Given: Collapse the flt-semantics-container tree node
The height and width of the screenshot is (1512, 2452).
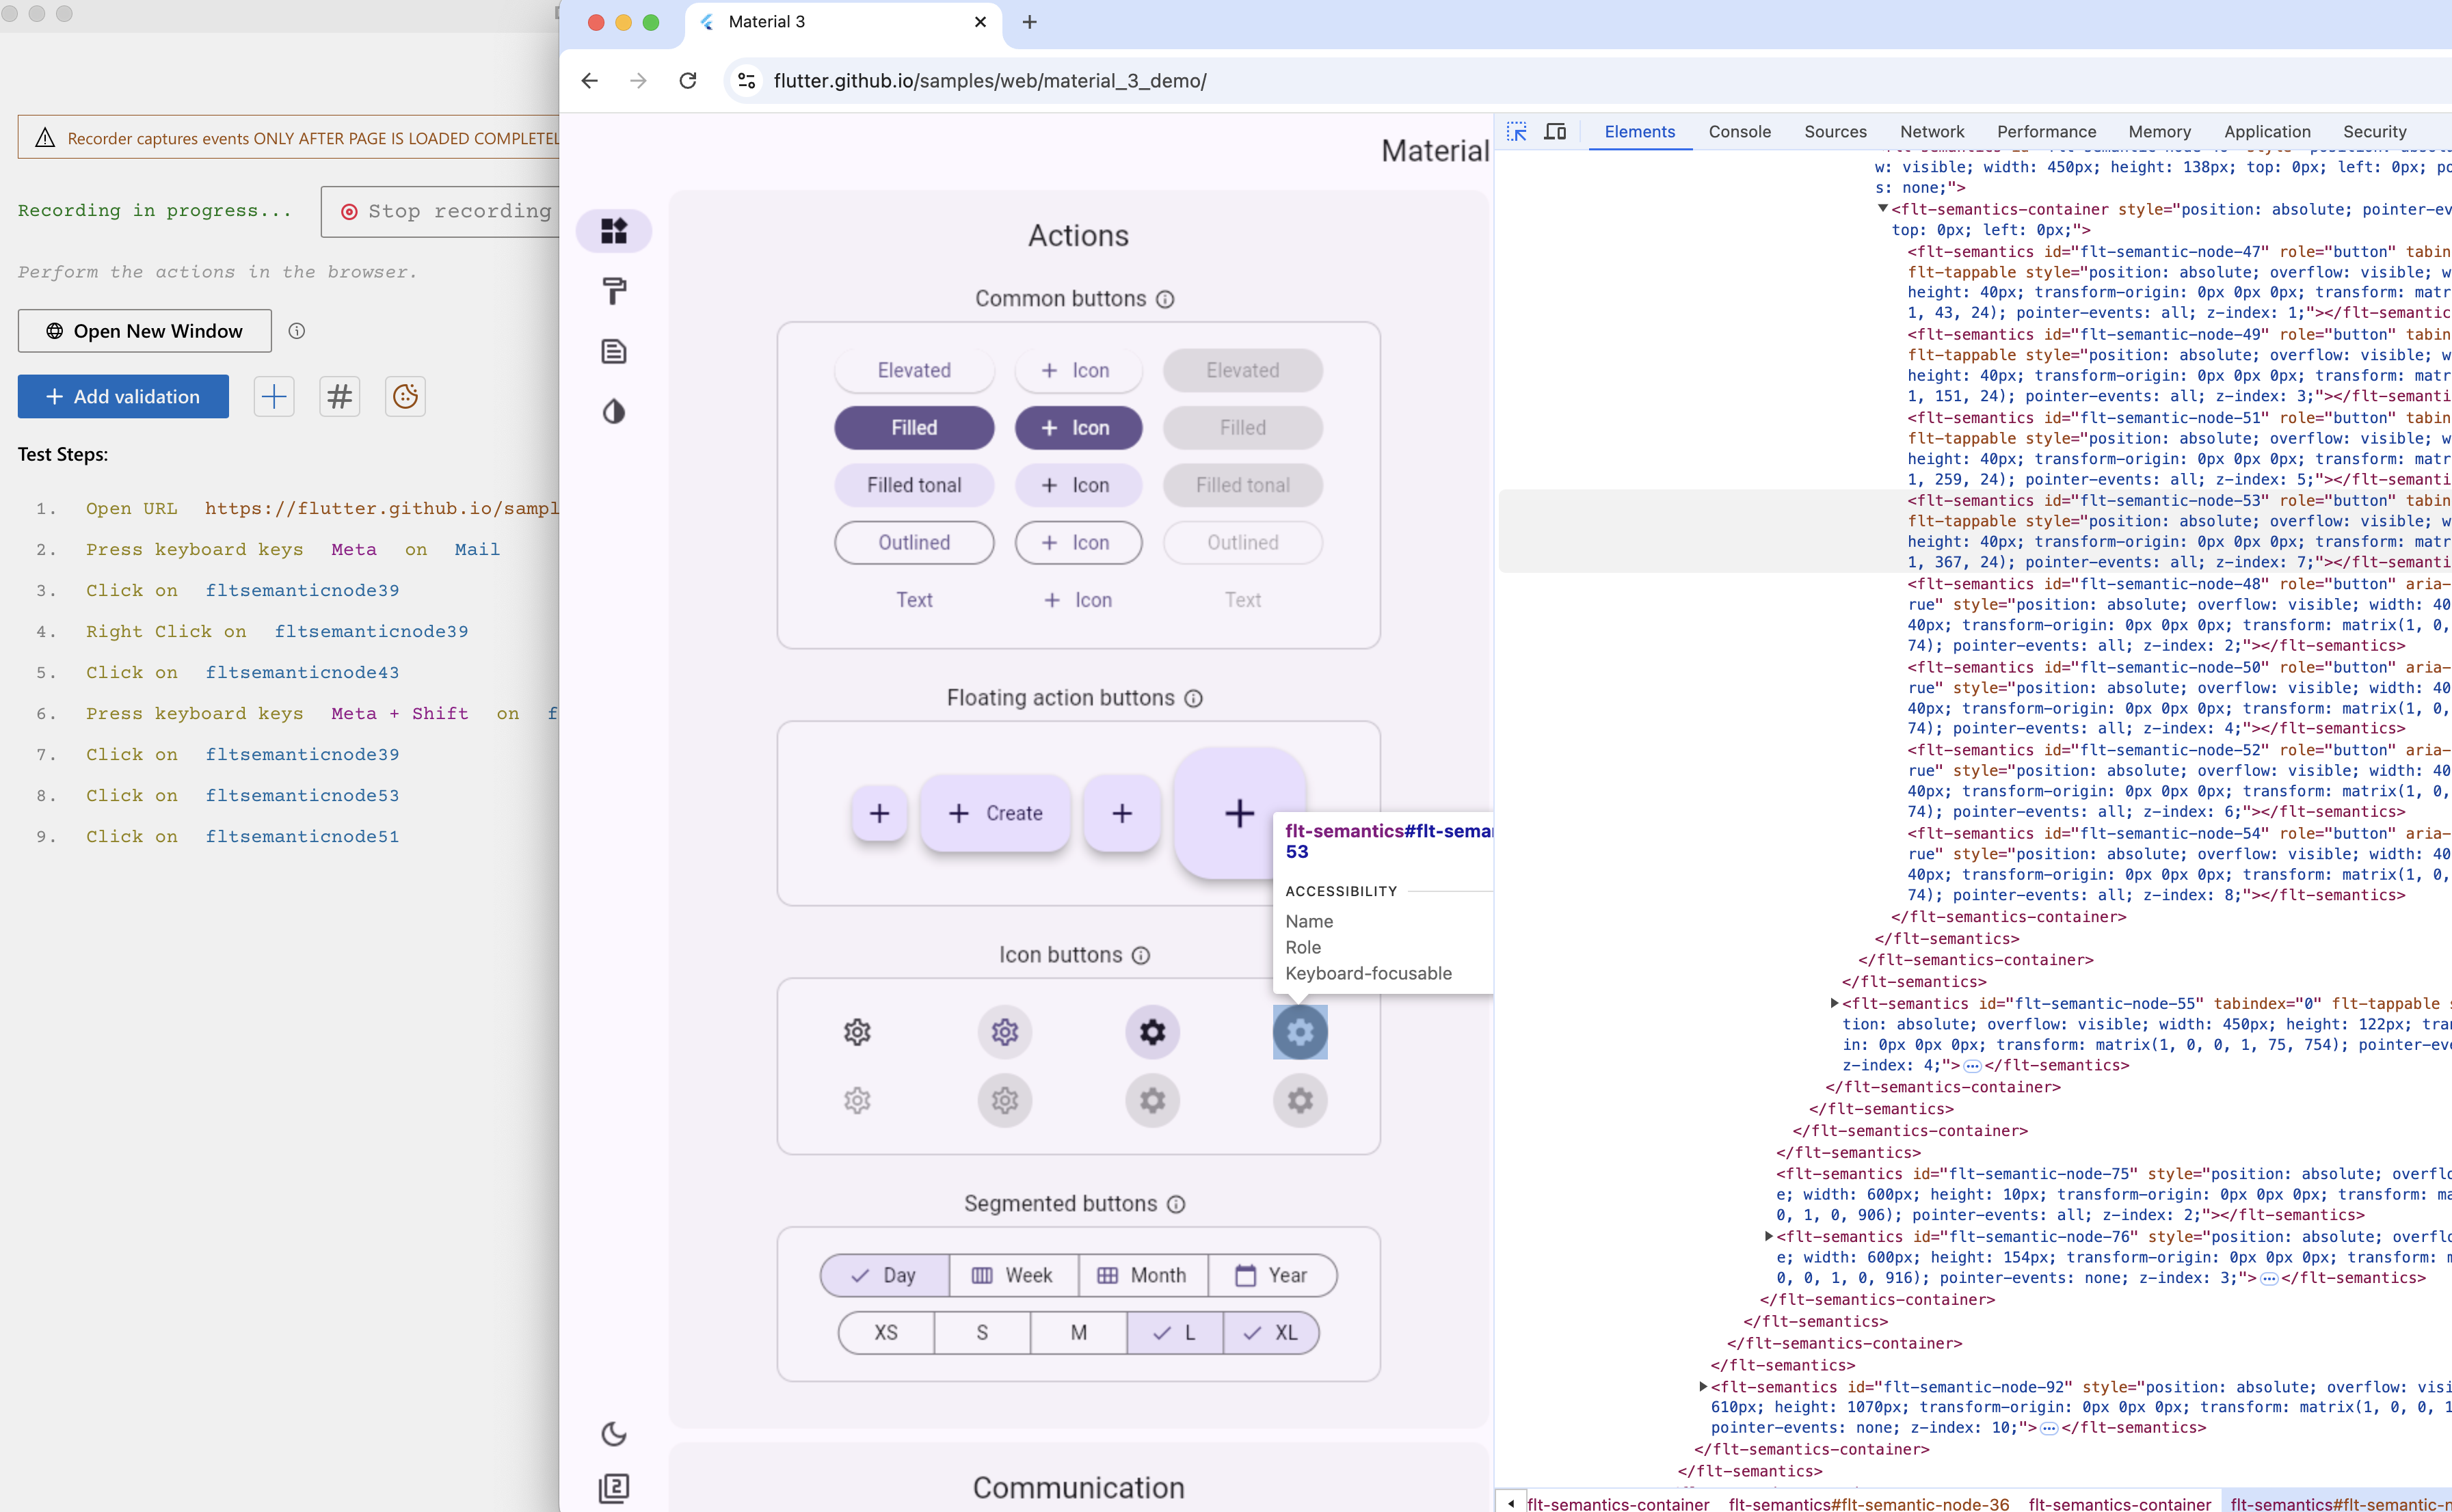Looking at the screenshot, I should [1883, 209].
